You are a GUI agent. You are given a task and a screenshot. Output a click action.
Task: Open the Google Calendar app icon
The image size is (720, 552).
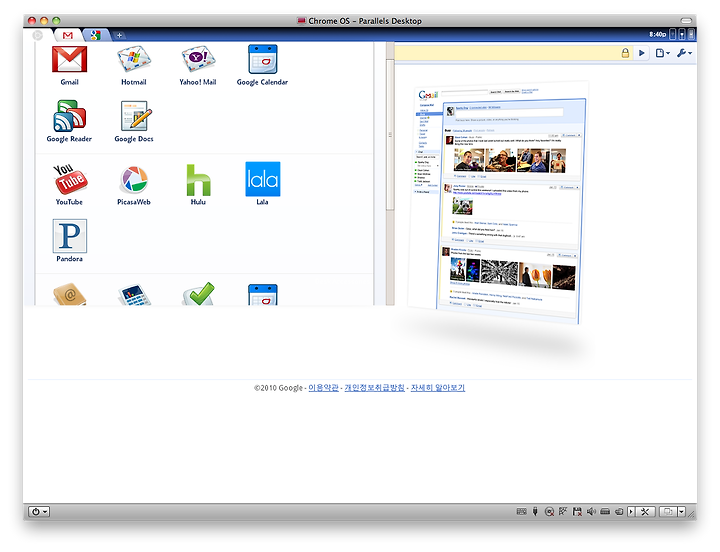pyautogui.click(x=262, y=59)
